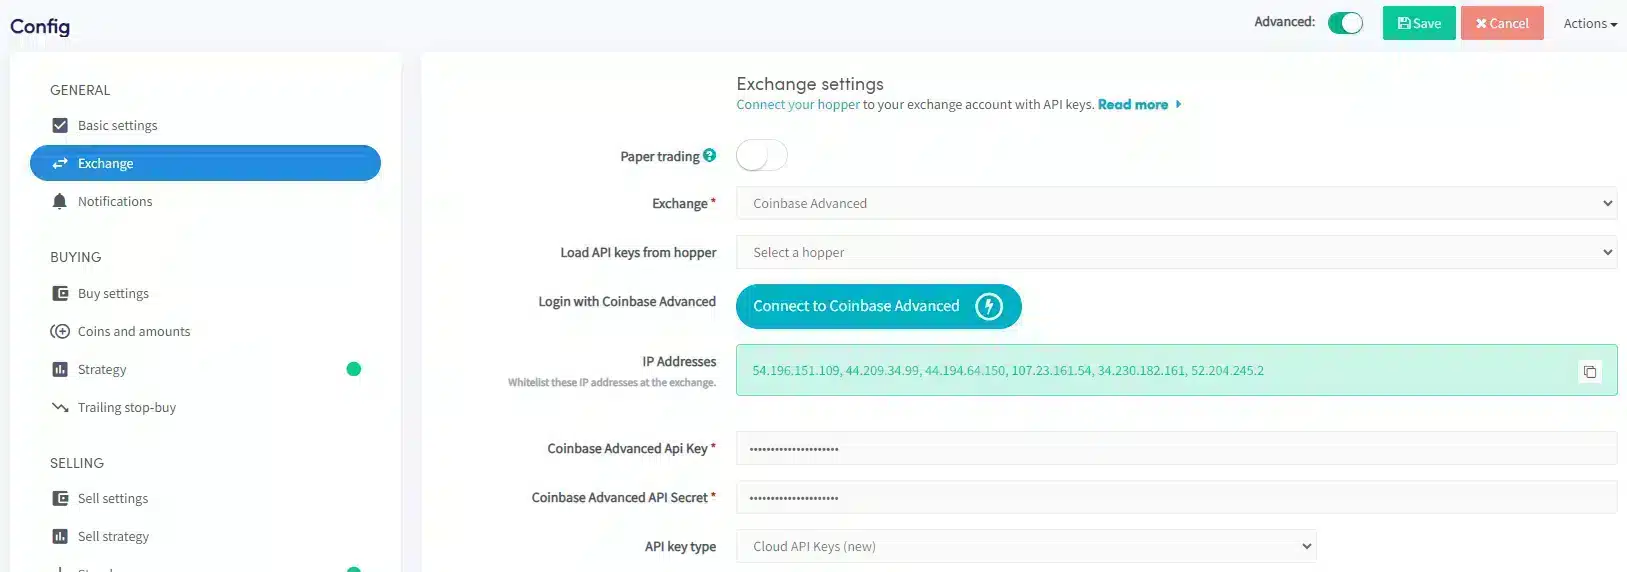Focus the Coinbase Advanced Api Key field

1177,448
